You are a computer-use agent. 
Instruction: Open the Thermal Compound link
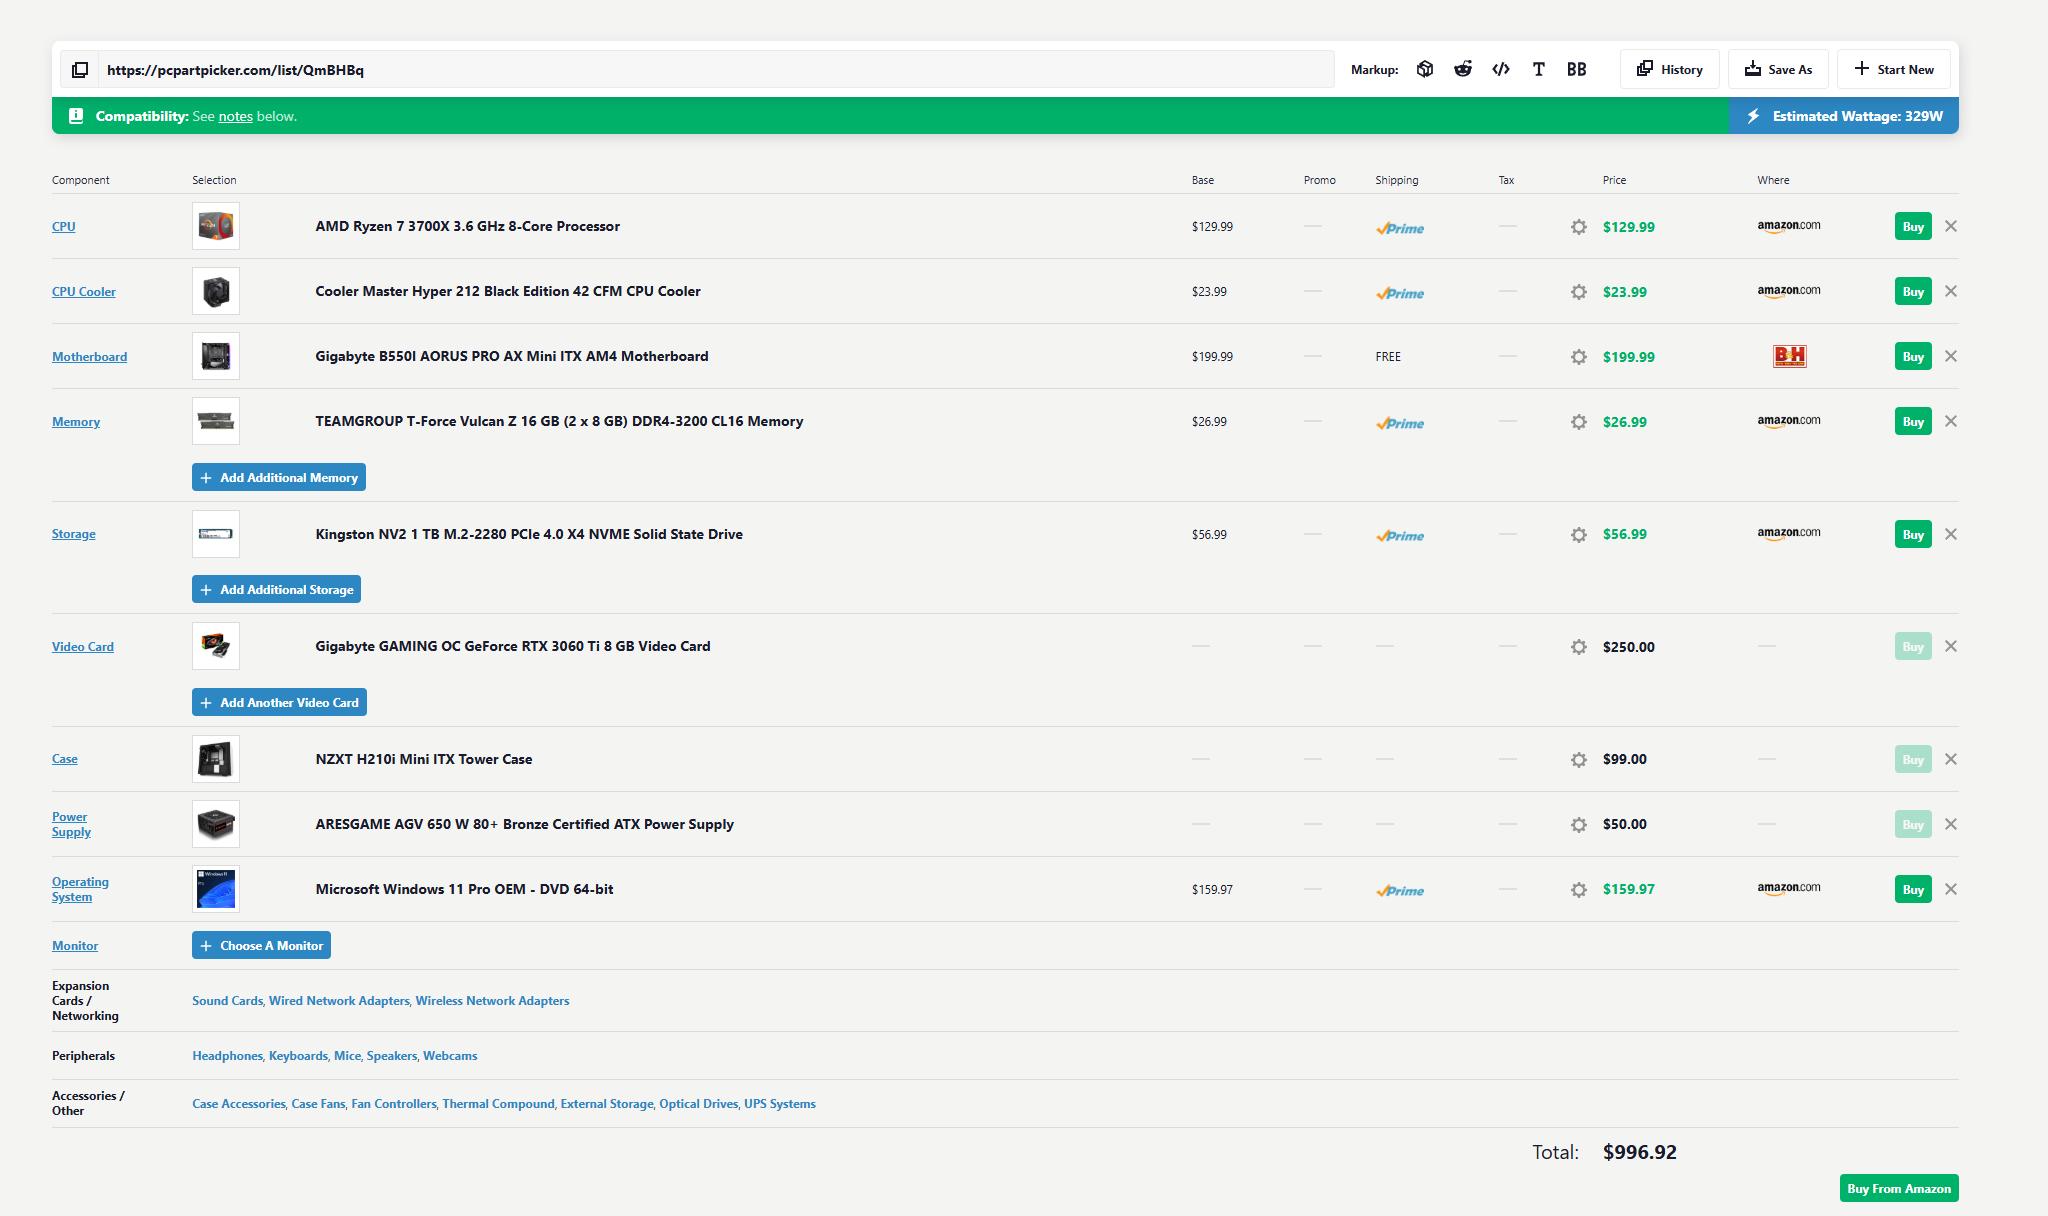[x=498, y=1103]
